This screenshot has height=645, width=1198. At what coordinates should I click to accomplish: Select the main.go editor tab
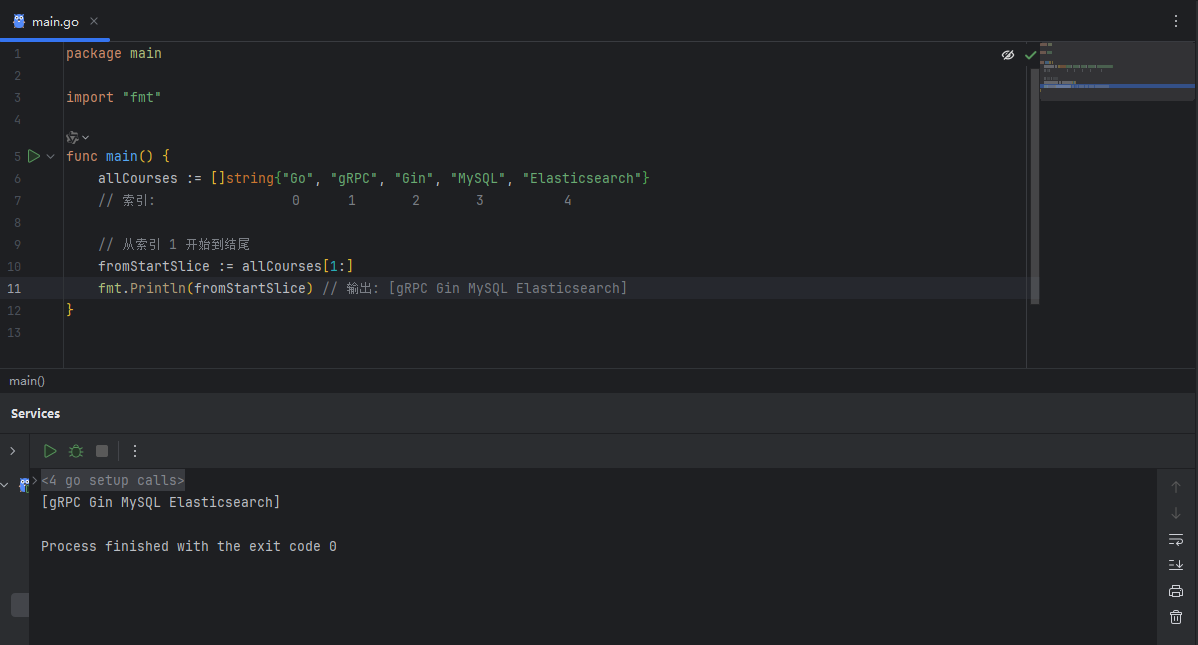click(55, 21)
